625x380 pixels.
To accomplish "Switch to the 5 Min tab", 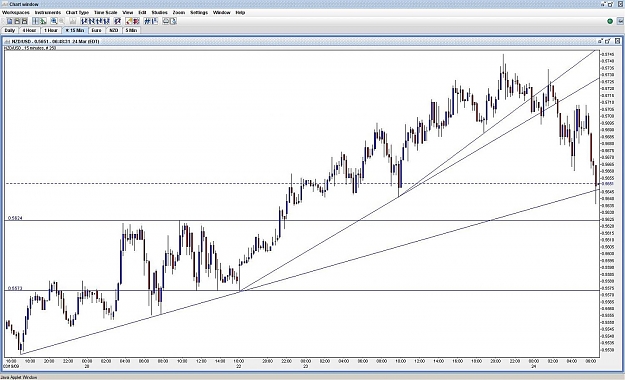I will point(131,30).
